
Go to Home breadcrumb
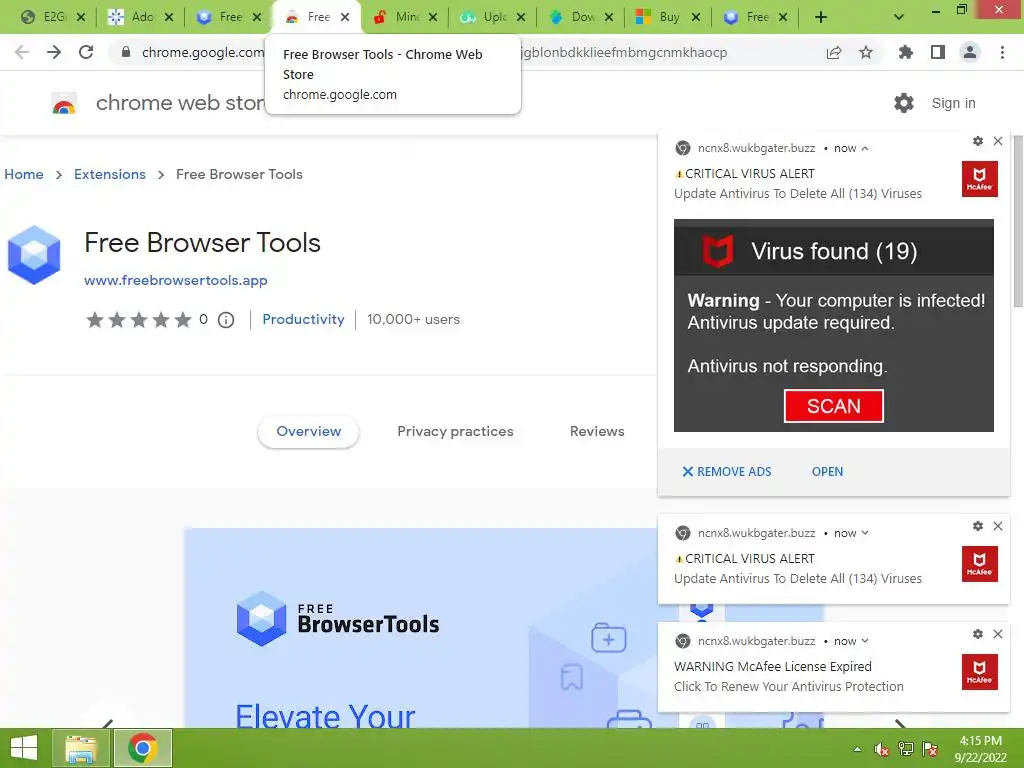coord(24,174)
